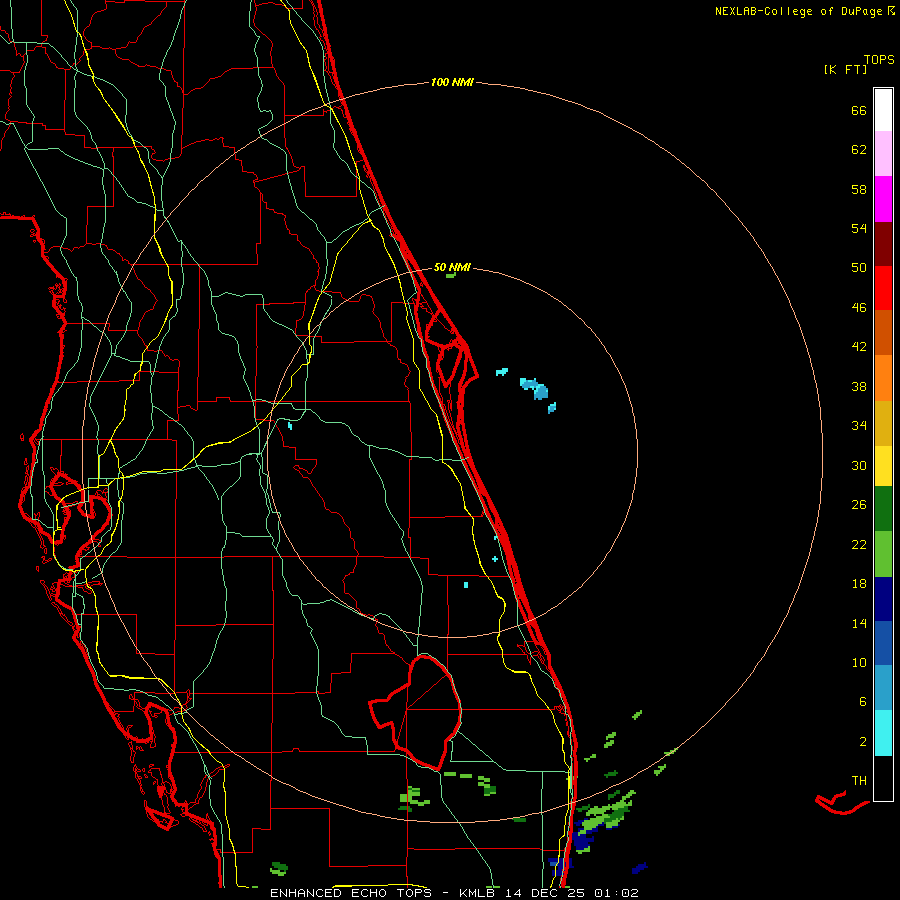900x900 pixels.
Task: Click the 10 legend value
Action: (x=859, y=663)
